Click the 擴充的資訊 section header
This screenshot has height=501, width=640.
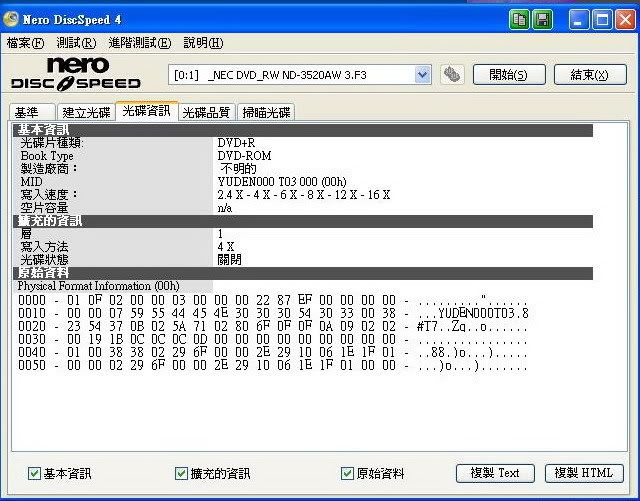(302, 221)
